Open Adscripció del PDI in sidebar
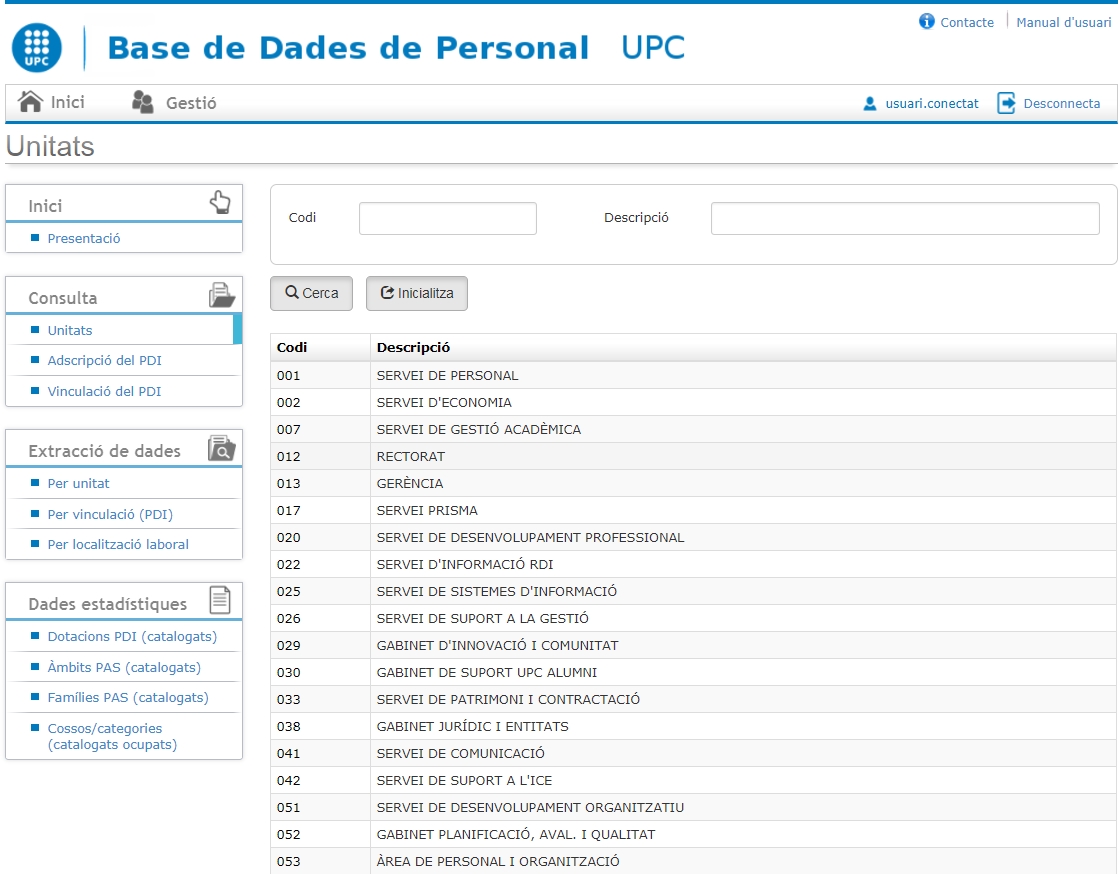This screenshot has height=874, width=1120. pos(104,360)
